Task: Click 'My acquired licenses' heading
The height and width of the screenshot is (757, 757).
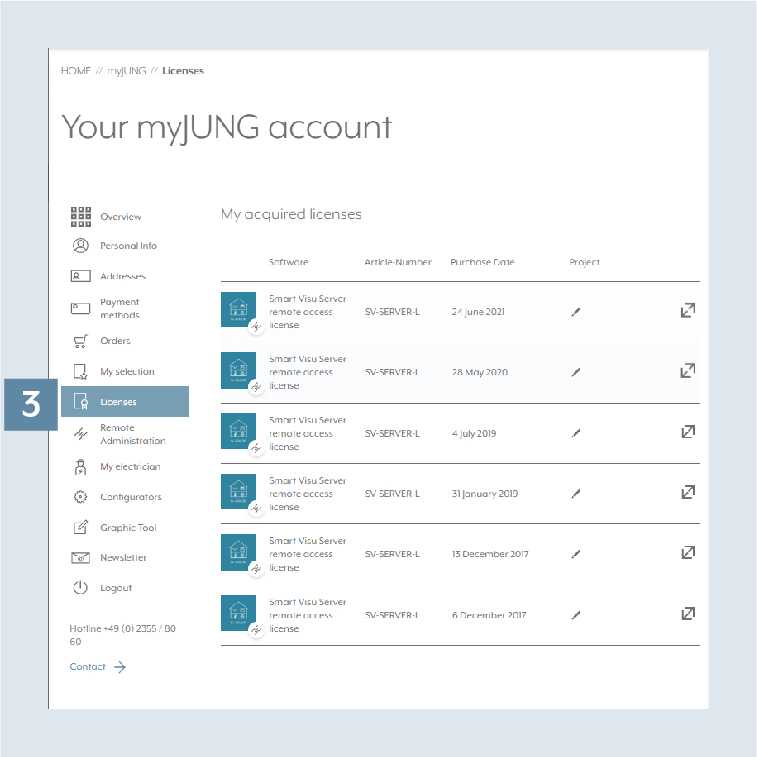Action: 291,214
